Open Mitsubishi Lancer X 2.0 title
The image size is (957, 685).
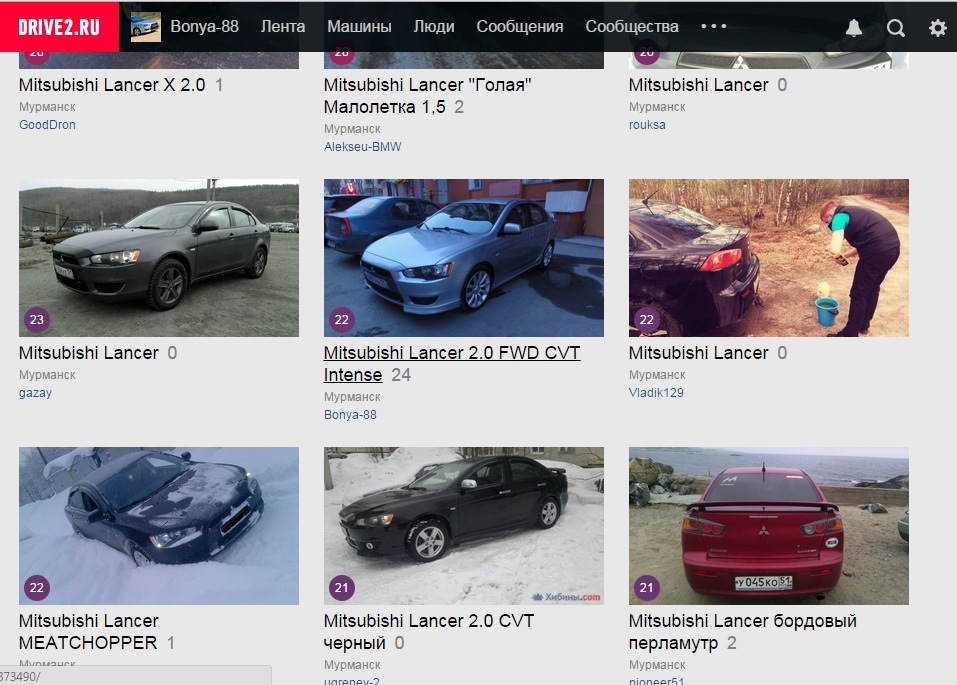coord(112,85)
